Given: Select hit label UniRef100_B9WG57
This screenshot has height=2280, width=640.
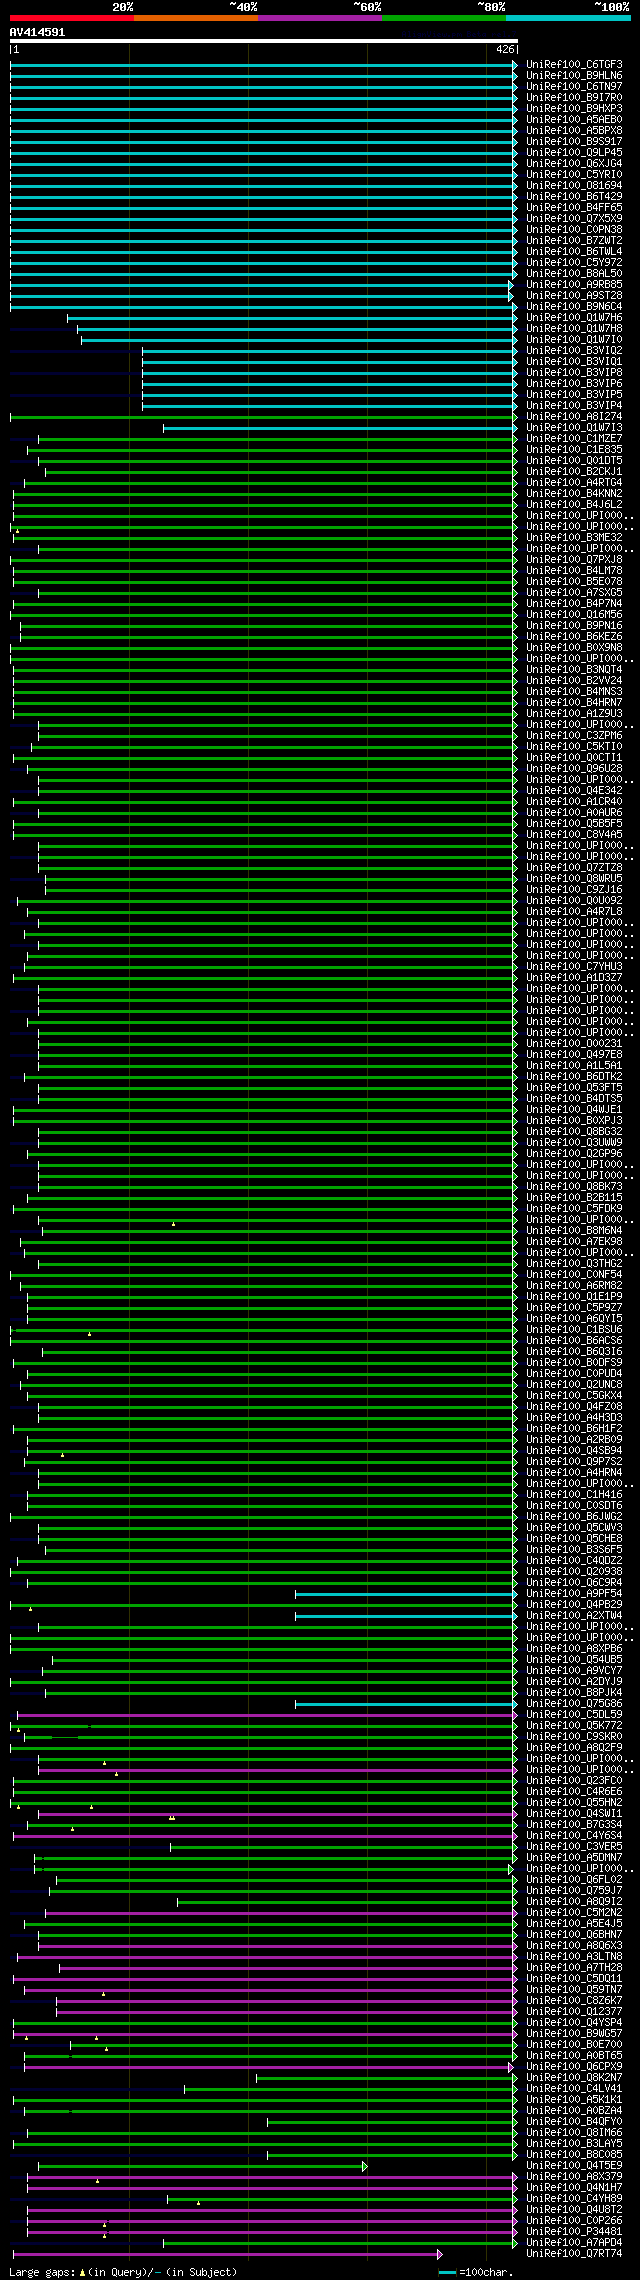Looking at the screenshot, I should tap(574, 2034).
